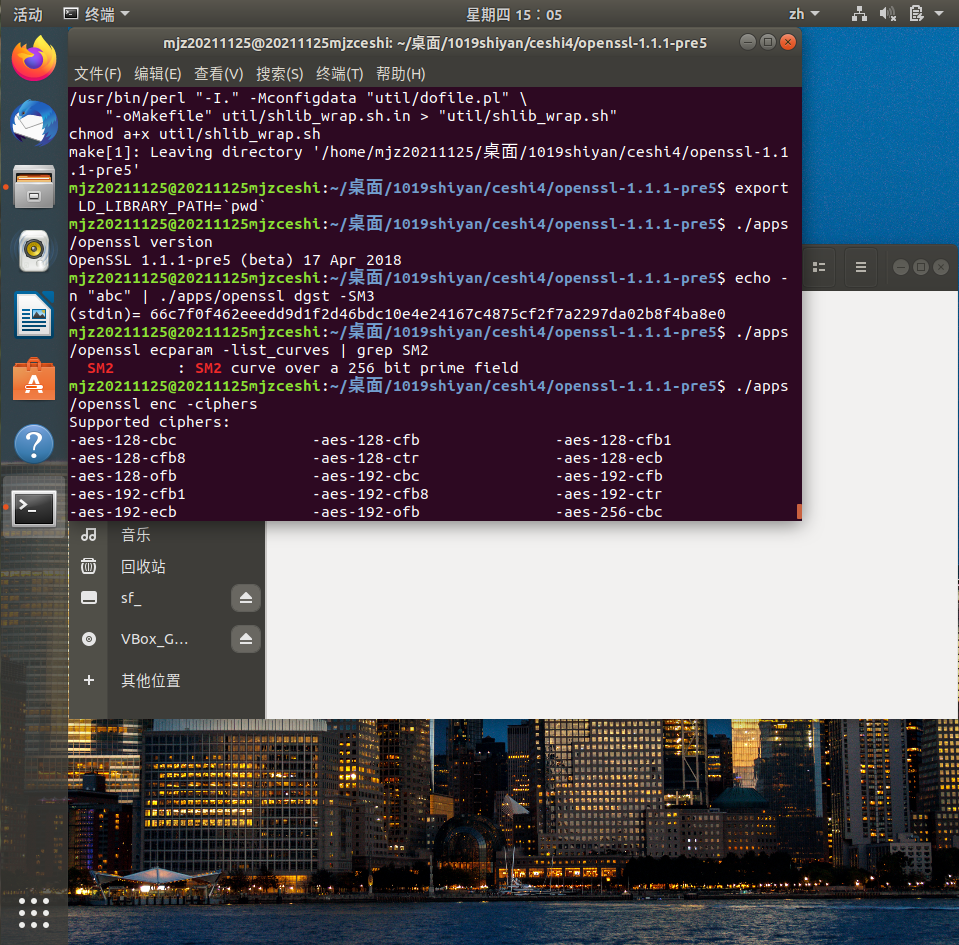Screen dimensions: 959x945
Task: Open the 帮助(H) menu in terminal
Action: point(401,74)
